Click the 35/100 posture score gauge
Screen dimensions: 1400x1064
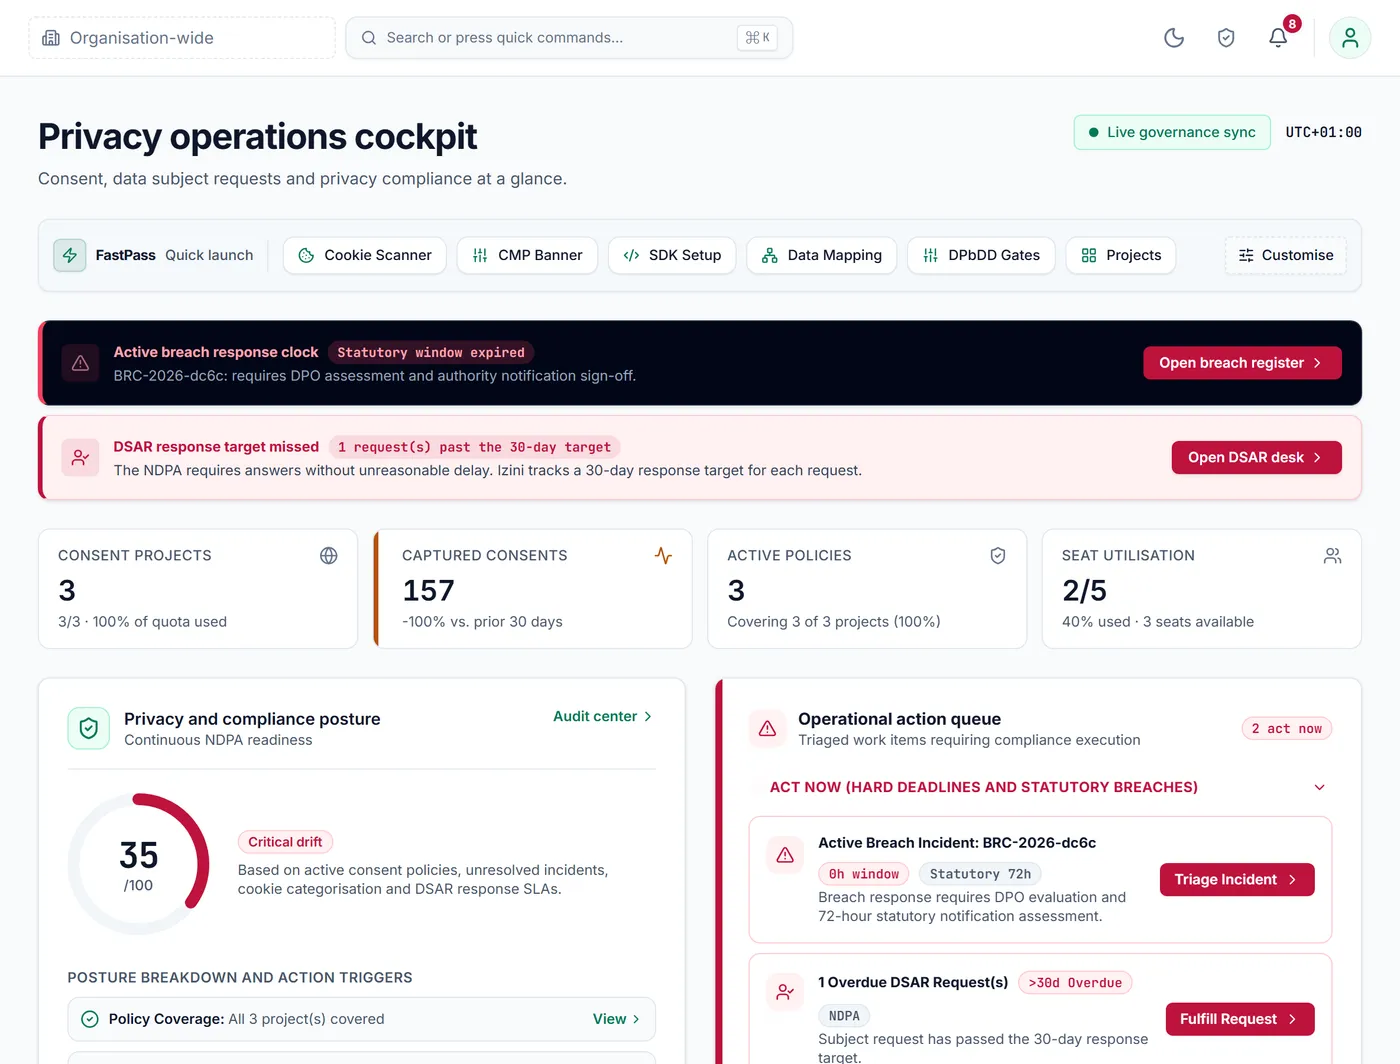click(x=139, y=865)
